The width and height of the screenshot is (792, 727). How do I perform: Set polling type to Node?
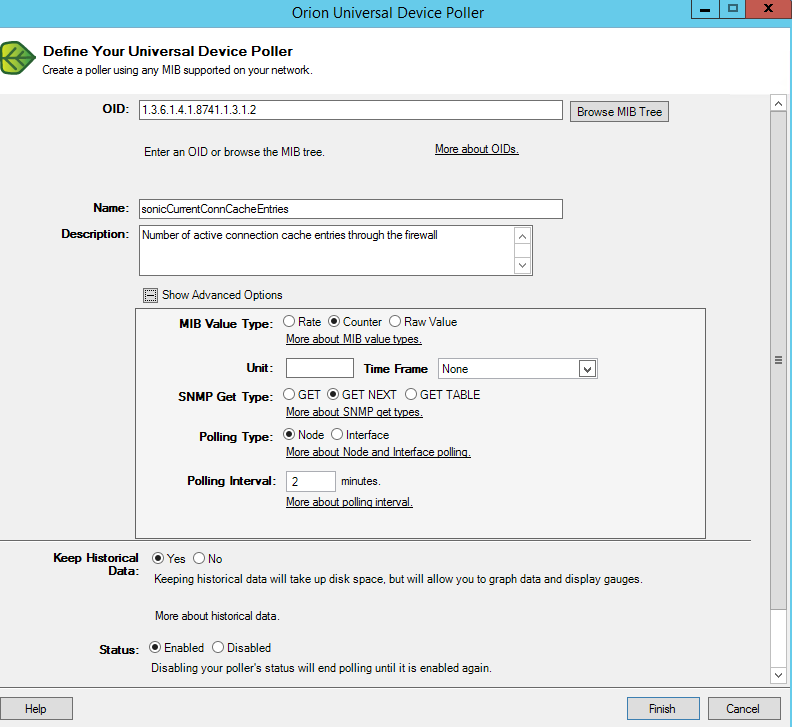click(289, 434)
